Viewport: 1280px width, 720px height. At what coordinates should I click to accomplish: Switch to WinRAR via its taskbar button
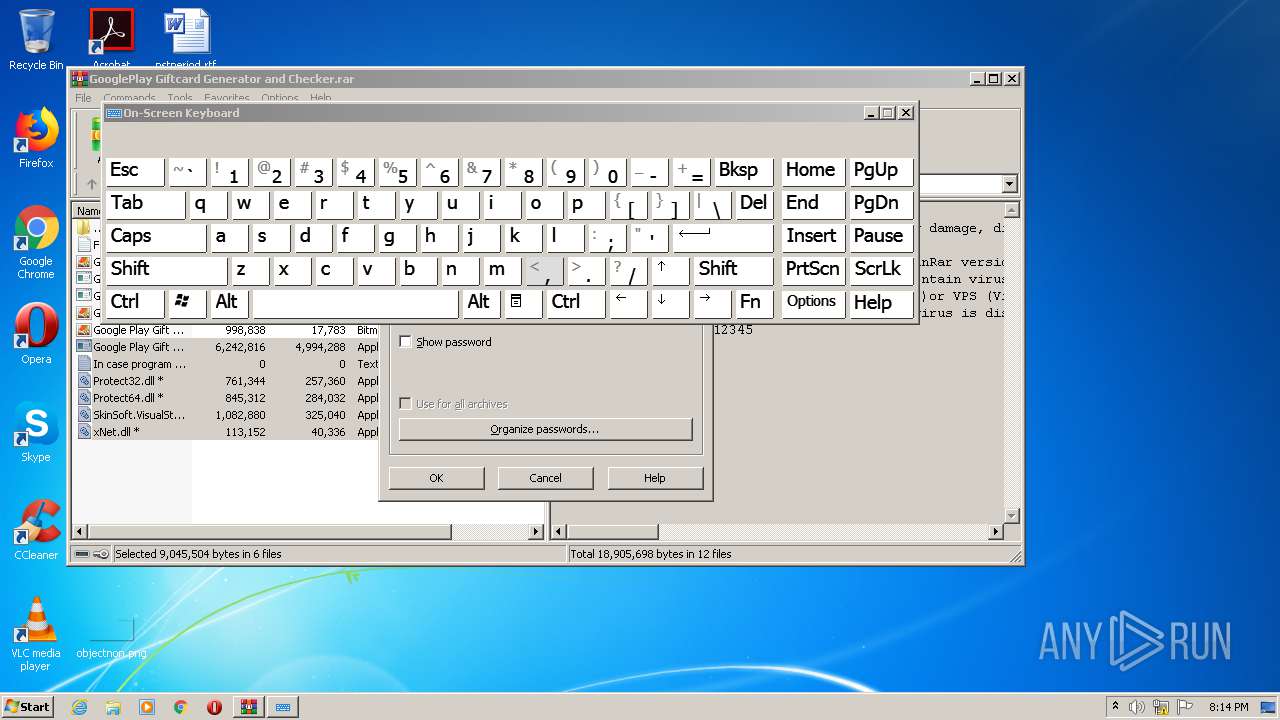click(x=248, y=707)
